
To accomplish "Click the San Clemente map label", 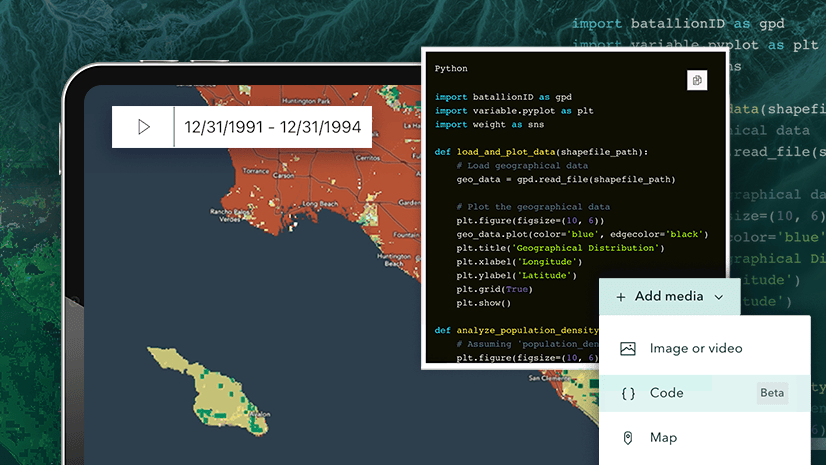I will (x=549, y=378).
